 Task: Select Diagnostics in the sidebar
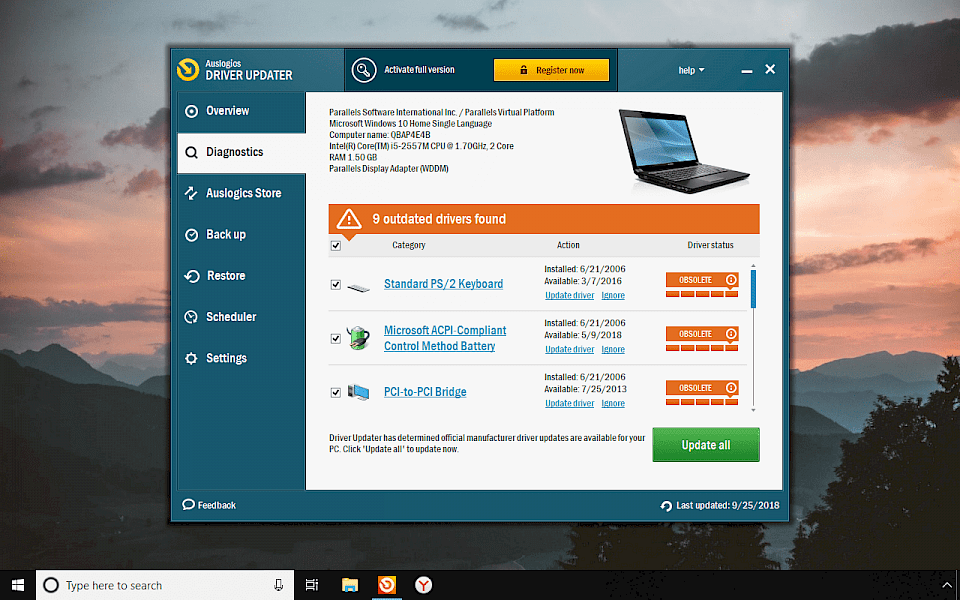tap(241, 152)
